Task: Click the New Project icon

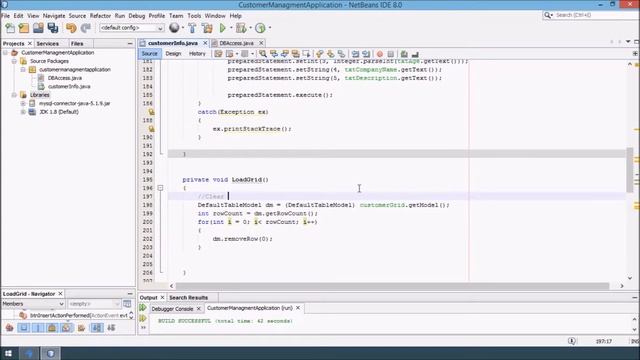Action: [x=24, y=28]
